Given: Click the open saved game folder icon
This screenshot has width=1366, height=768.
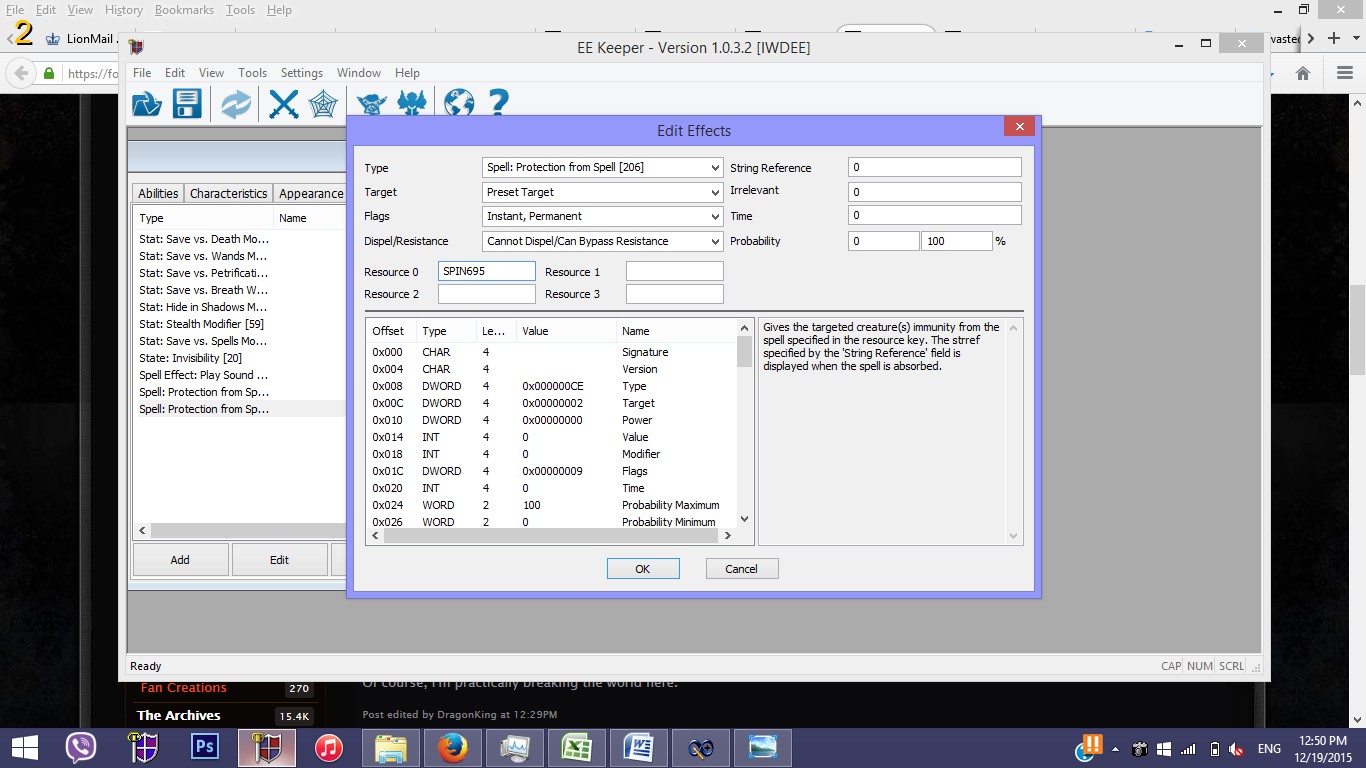Looking at the screenshot, I should (x=147, y=103).
